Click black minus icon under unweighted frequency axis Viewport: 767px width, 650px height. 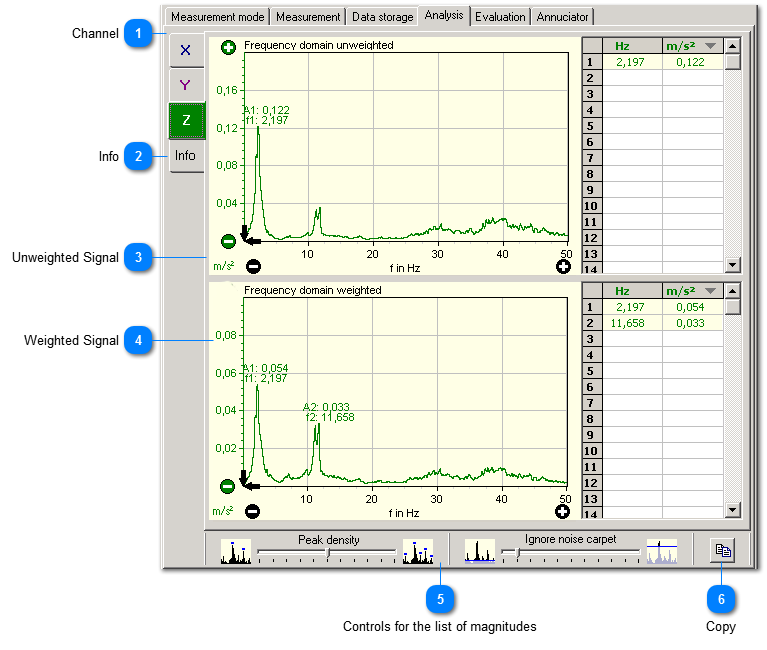click(x=253, y=267)
